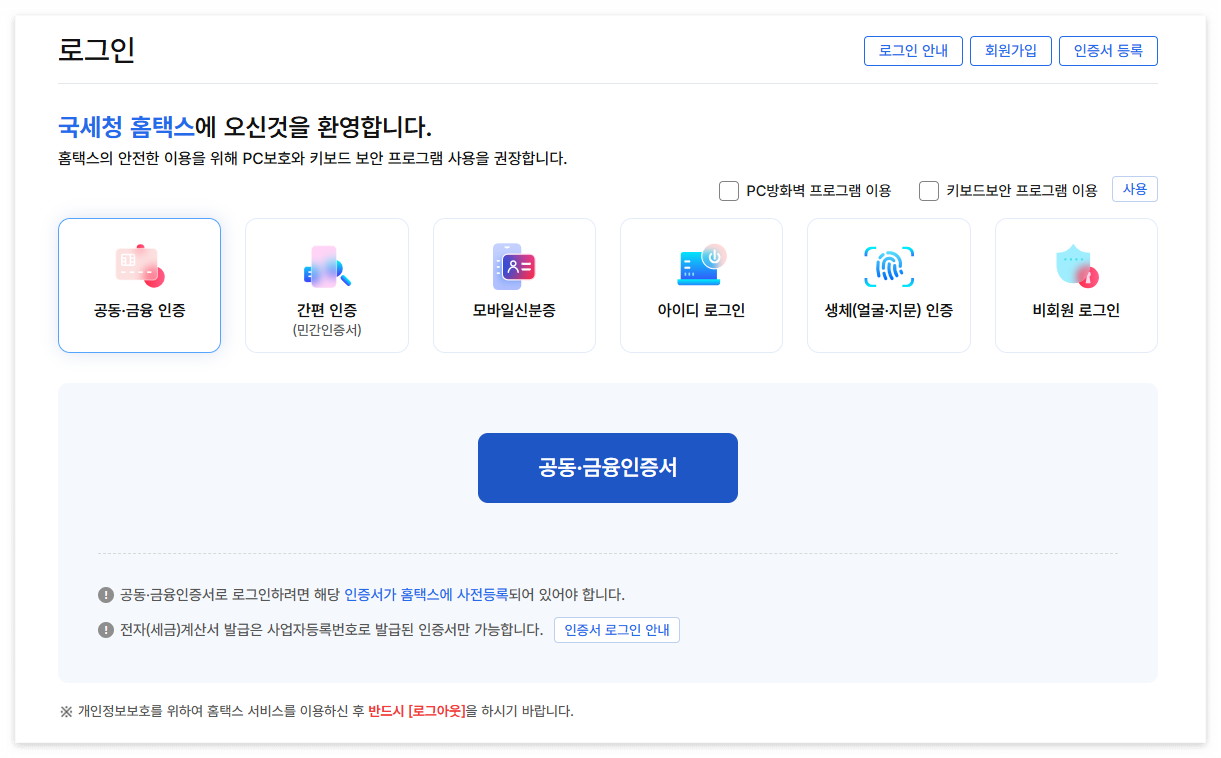Open 인증서 로그인 안내 button
Screen dimensions: 1221x758
click(617, 630)
